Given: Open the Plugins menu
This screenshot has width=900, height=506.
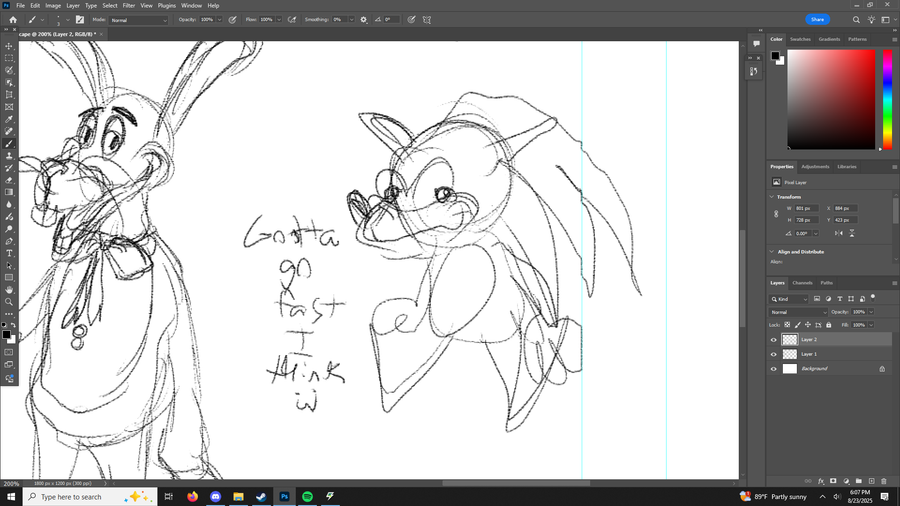Looking at the screenshot, I should point(166,6).
